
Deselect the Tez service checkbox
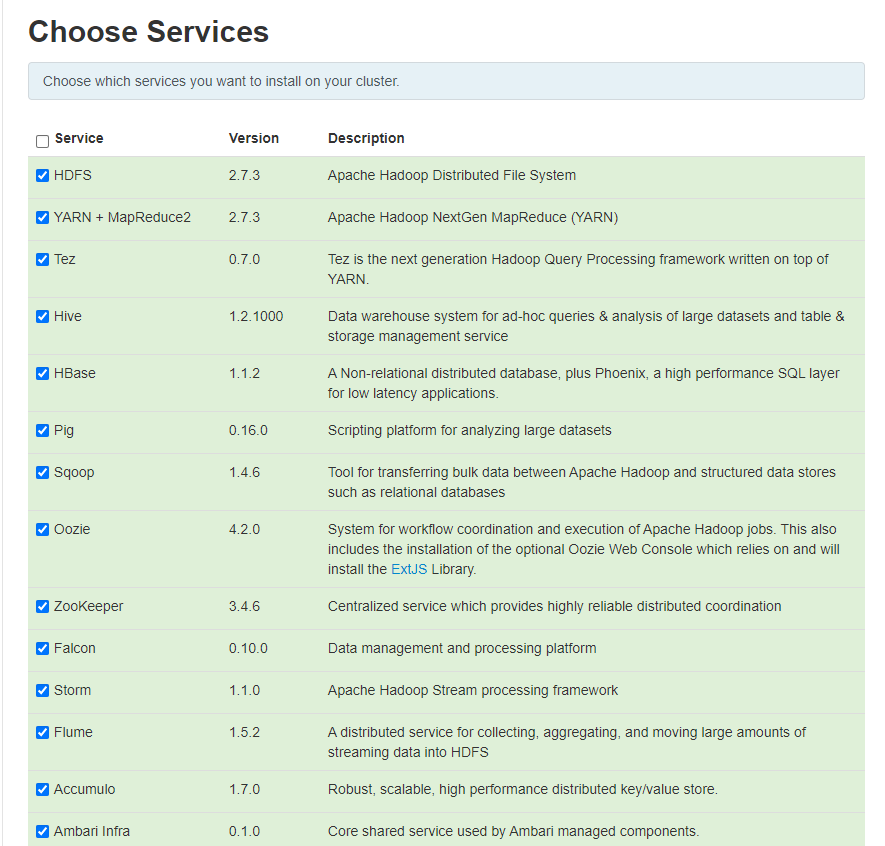(42, 260)
